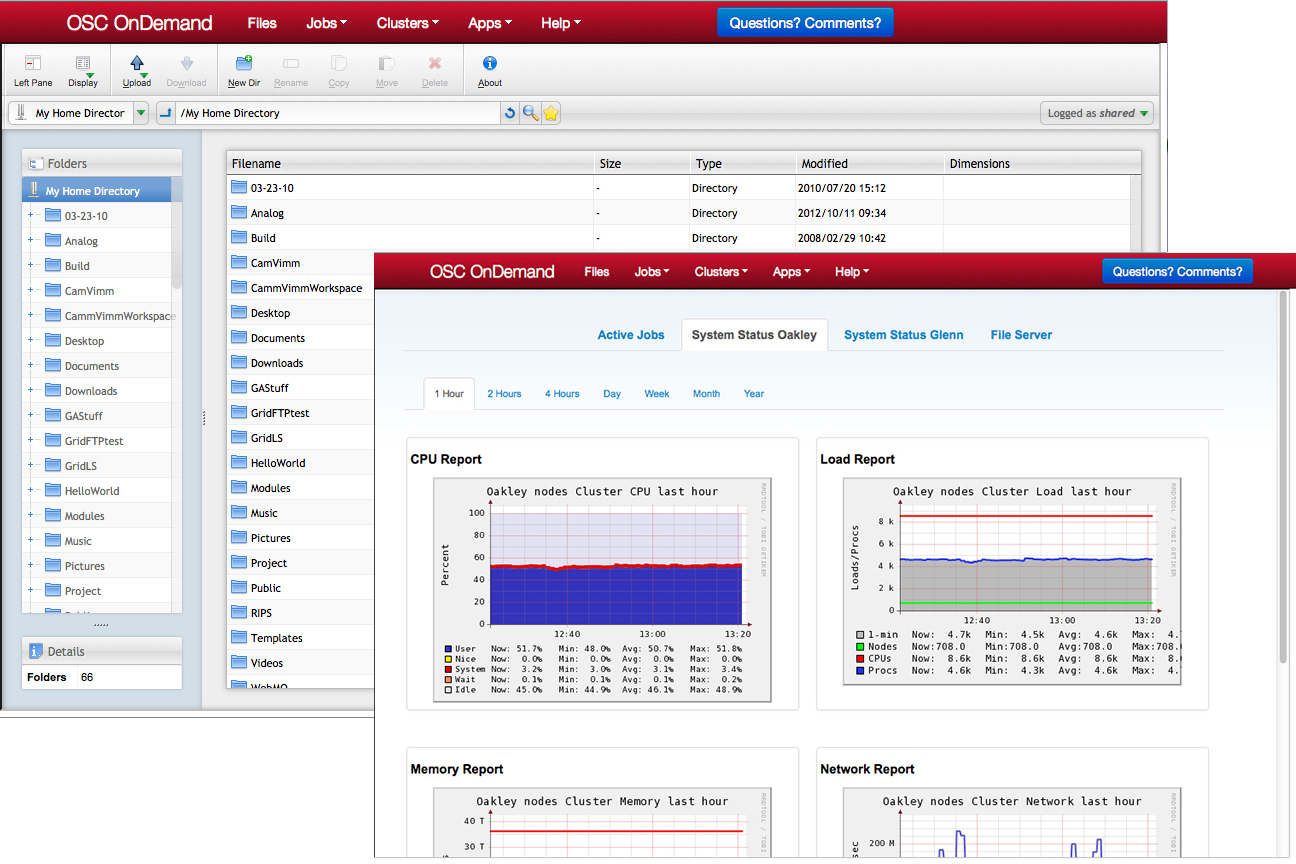This screenshot has width=1296, height=864.
Task: Click the Download toolbar icon
Action: [186, 64]
